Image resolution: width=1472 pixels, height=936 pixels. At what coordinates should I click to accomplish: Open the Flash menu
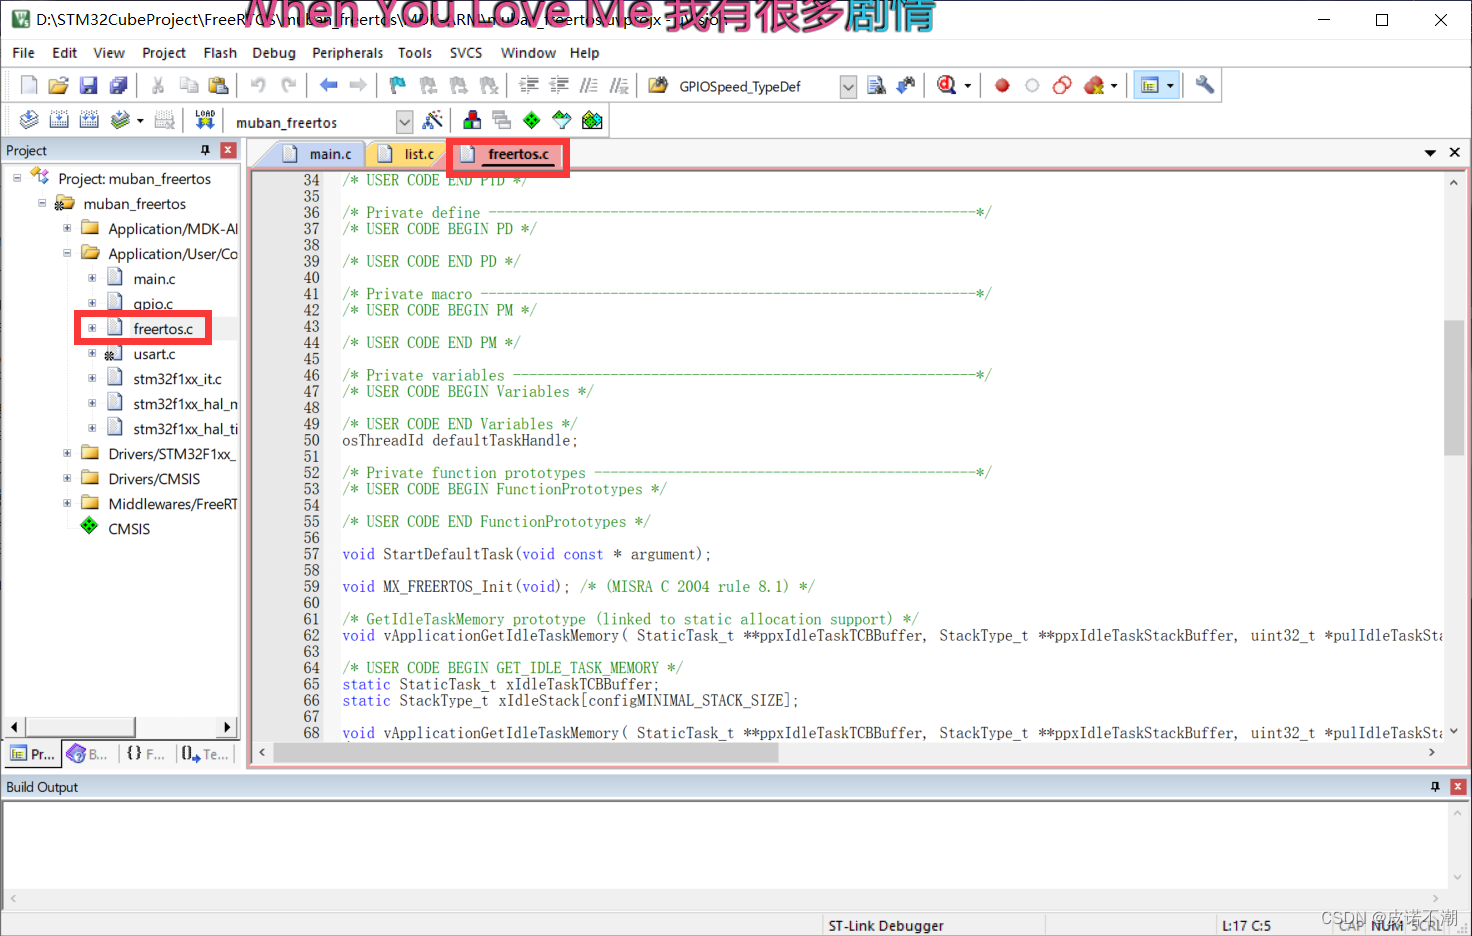tap(220, 53)
